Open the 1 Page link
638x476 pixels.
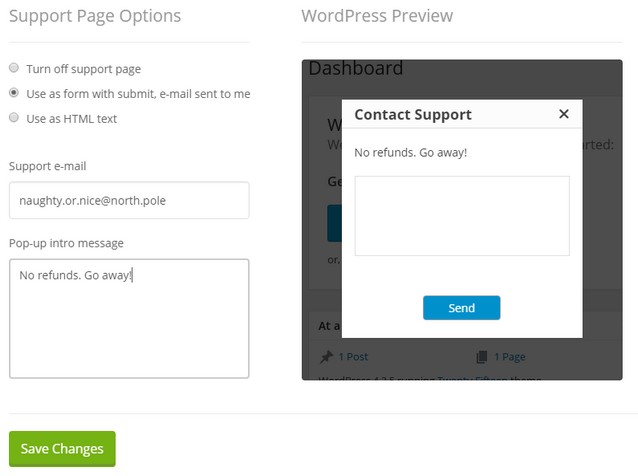(x=508, y=356)
